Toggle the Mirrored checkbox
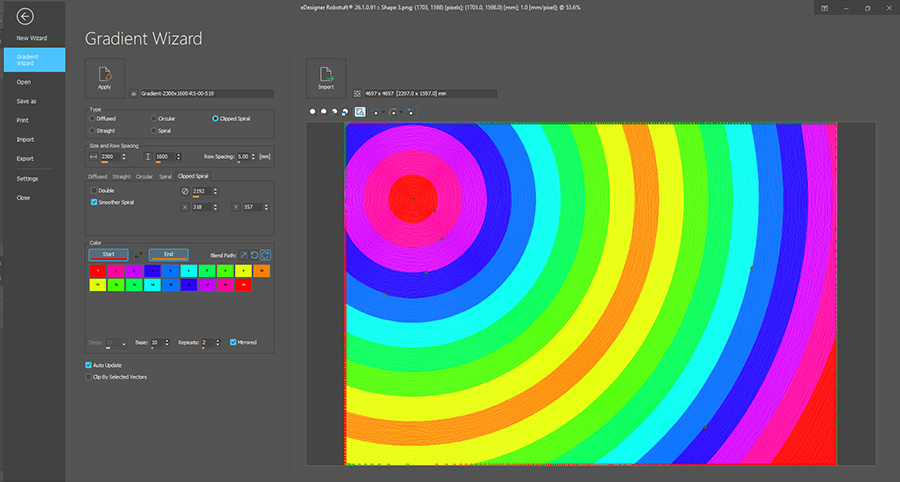This screenshot has width=900, height=482. click(233, 343)
